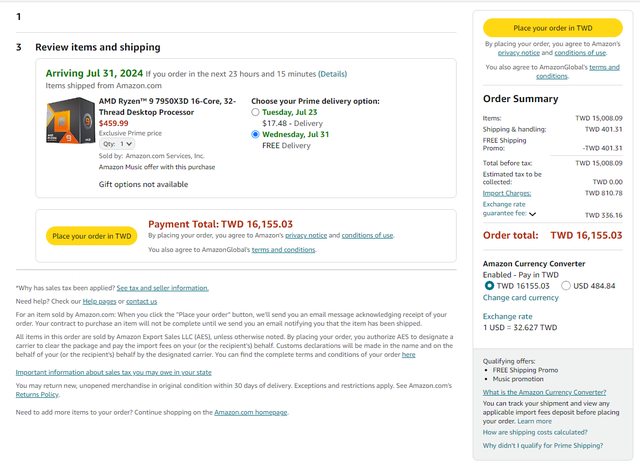This screenshot has width=640, height=465.
Task: Expand exchange rate guarantee fee chevron
Action: [x=532, y=214]
